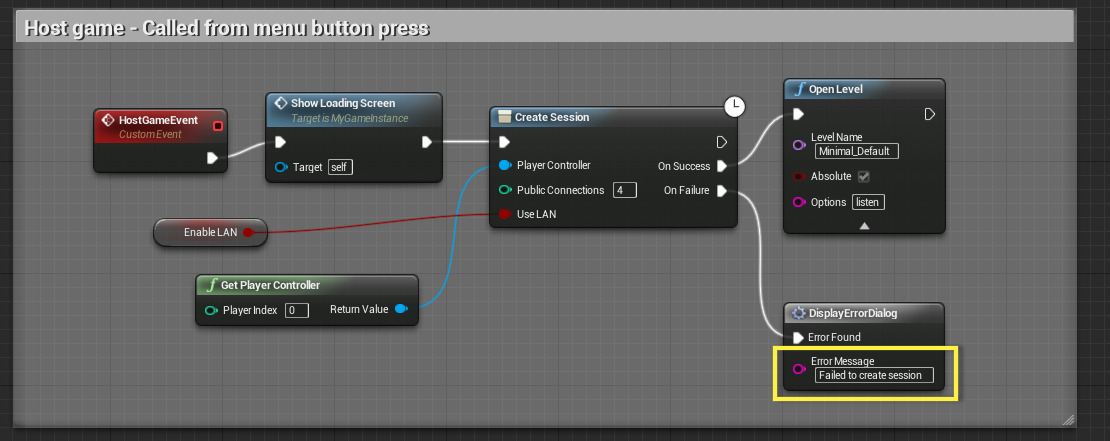The image size is (1110, 441).
Task: Click the latent clock icon on Create Session
Action: pos(736,106)
